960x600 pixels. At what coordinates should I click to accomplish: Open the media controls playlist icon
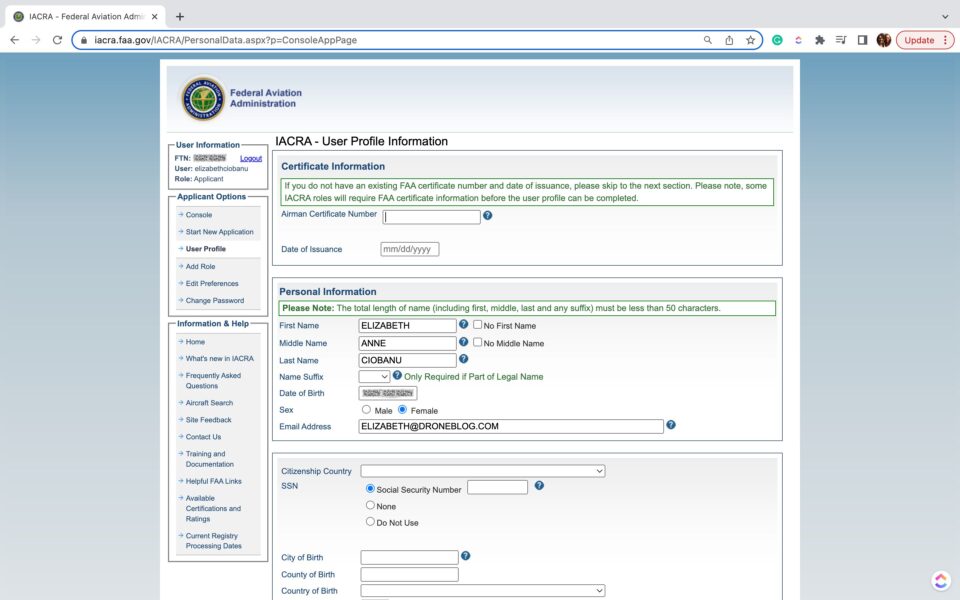[x=841, y=40]
